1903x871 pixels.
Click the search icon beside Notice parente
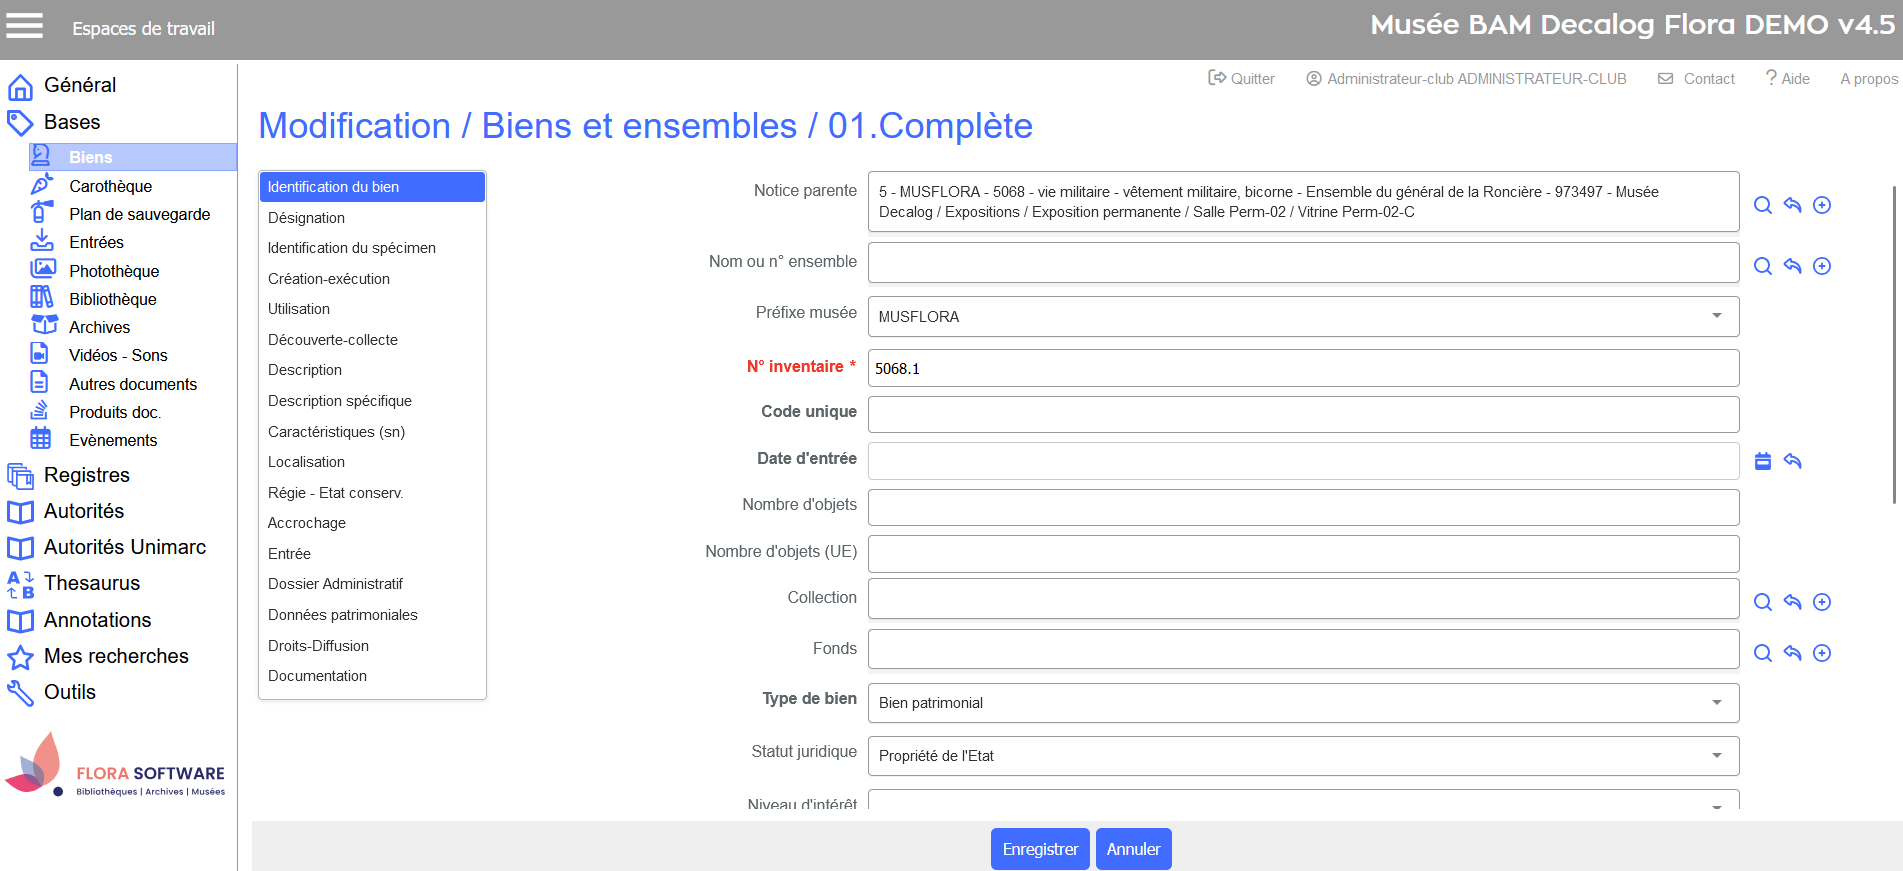1763,205
